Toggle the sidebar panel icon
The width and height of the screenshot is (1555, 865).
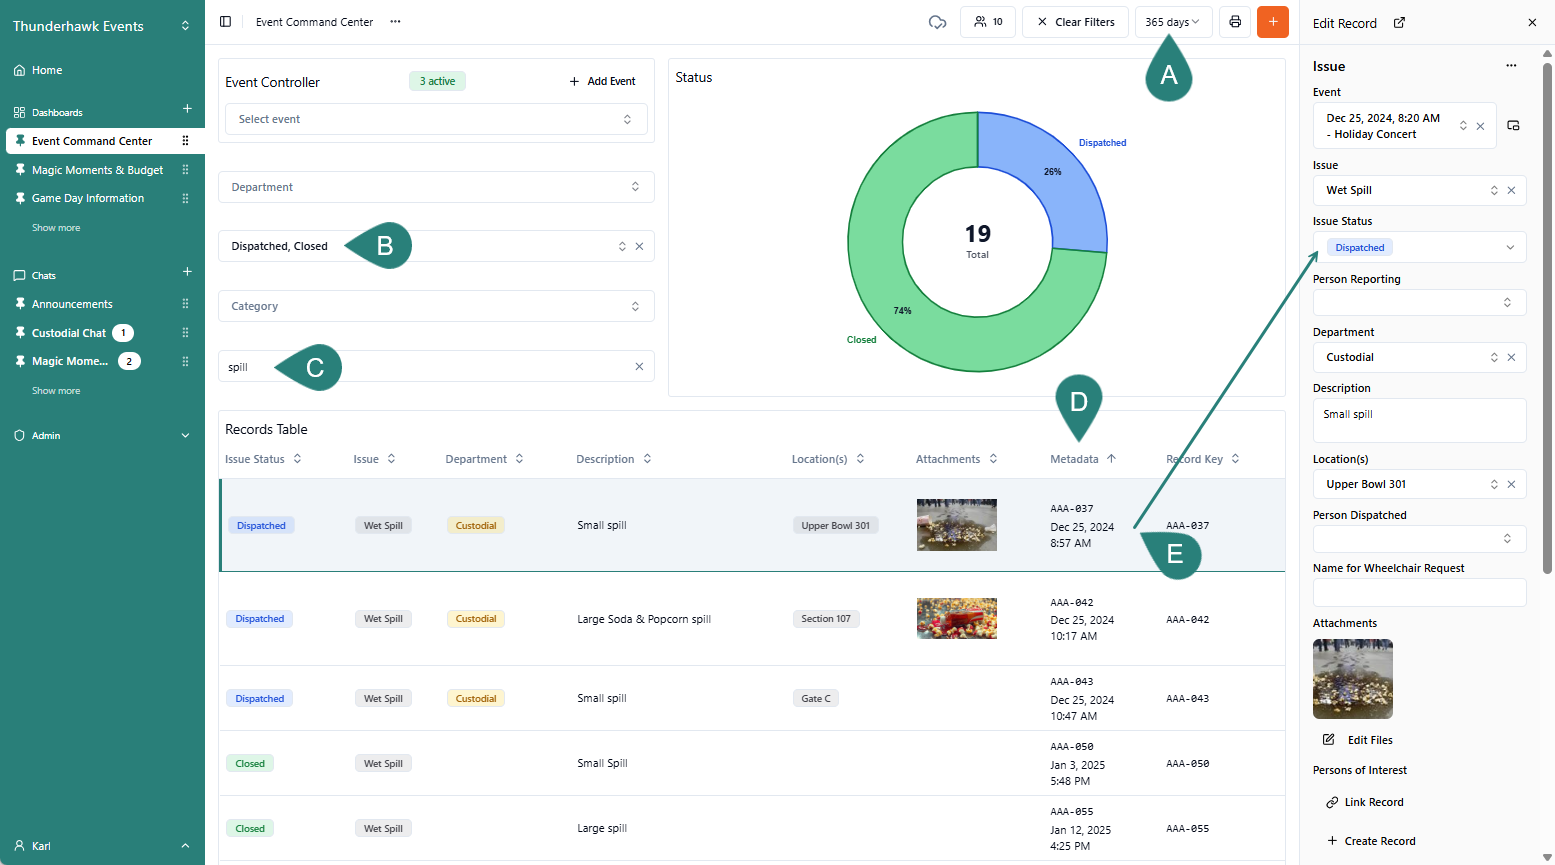pyautogui.click(x=225, y=22)
